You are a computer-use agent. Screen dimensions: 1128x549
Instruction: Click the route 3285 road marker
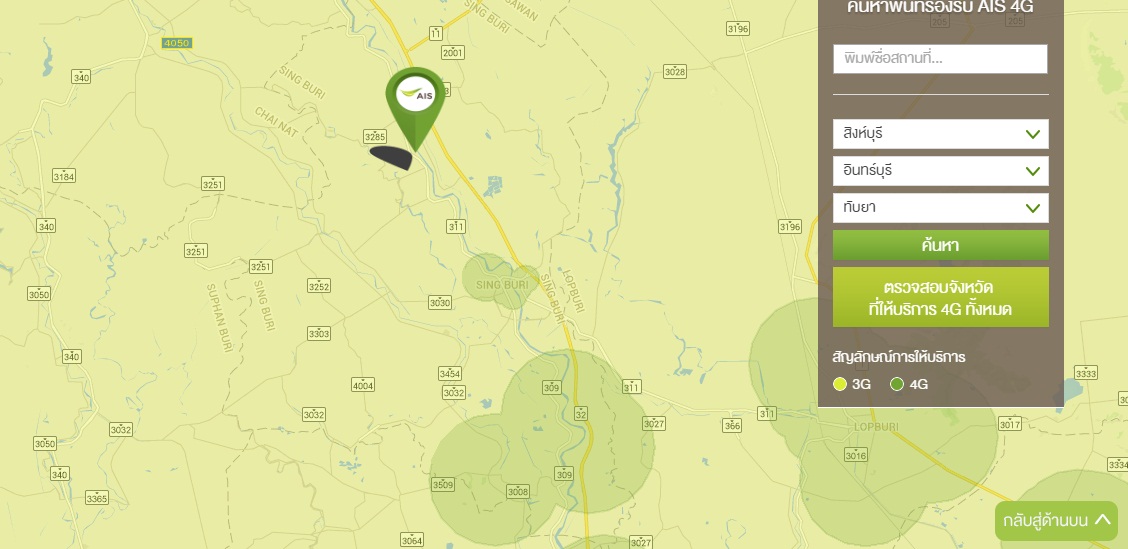pos(375,137)
